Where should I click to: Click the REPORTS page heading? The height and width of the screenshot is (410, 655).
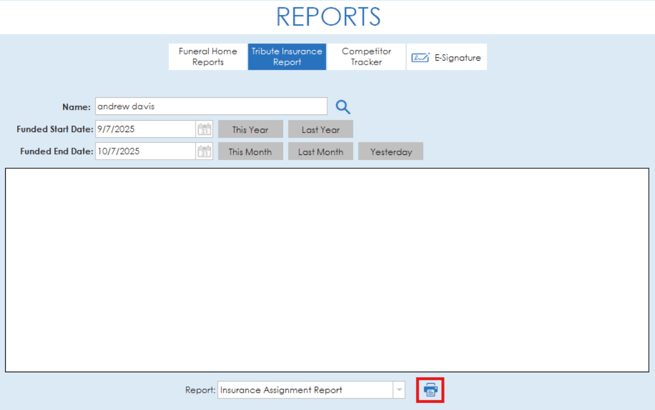(x=328, y=17)
